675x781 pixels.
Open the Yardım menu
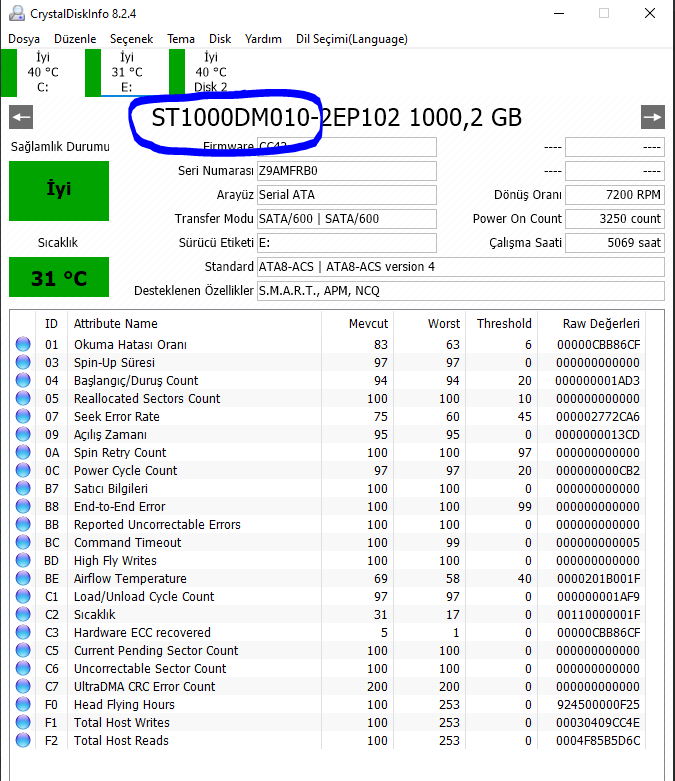263,39
